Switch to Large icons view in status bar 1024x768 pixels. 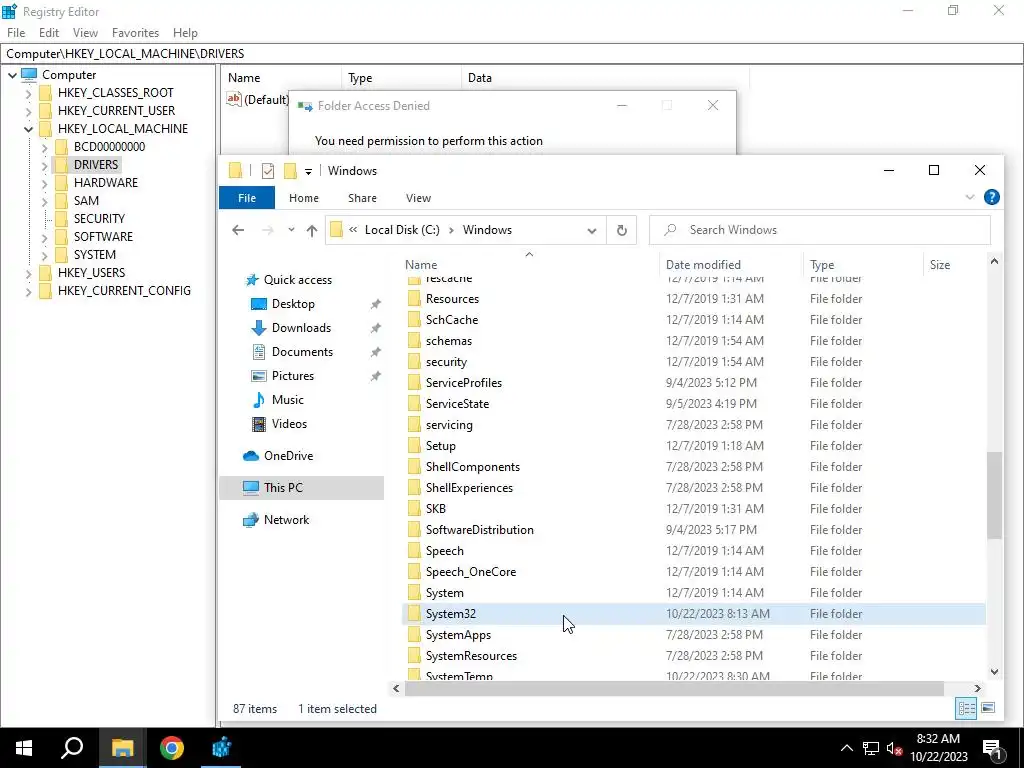[988, 708]
